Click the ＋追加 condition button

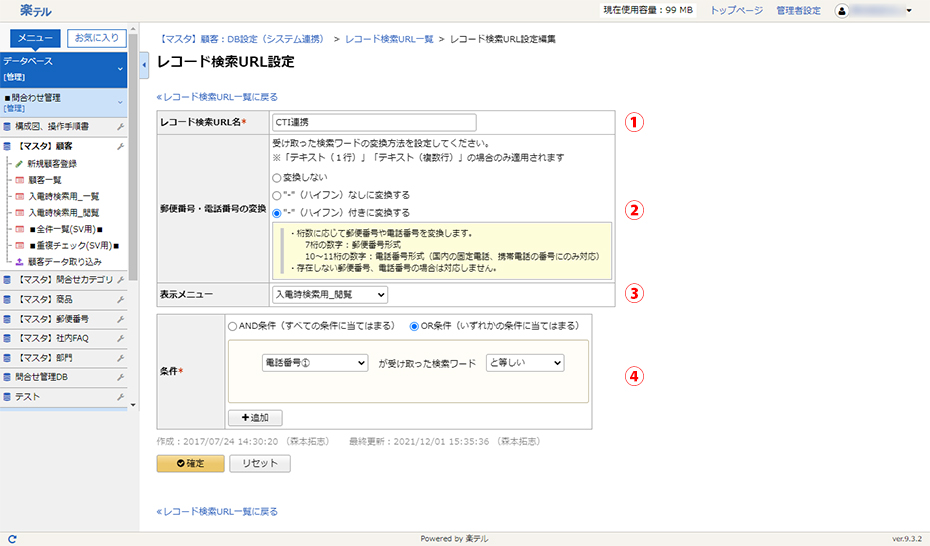pyautogui.click(x=255, y=417)
